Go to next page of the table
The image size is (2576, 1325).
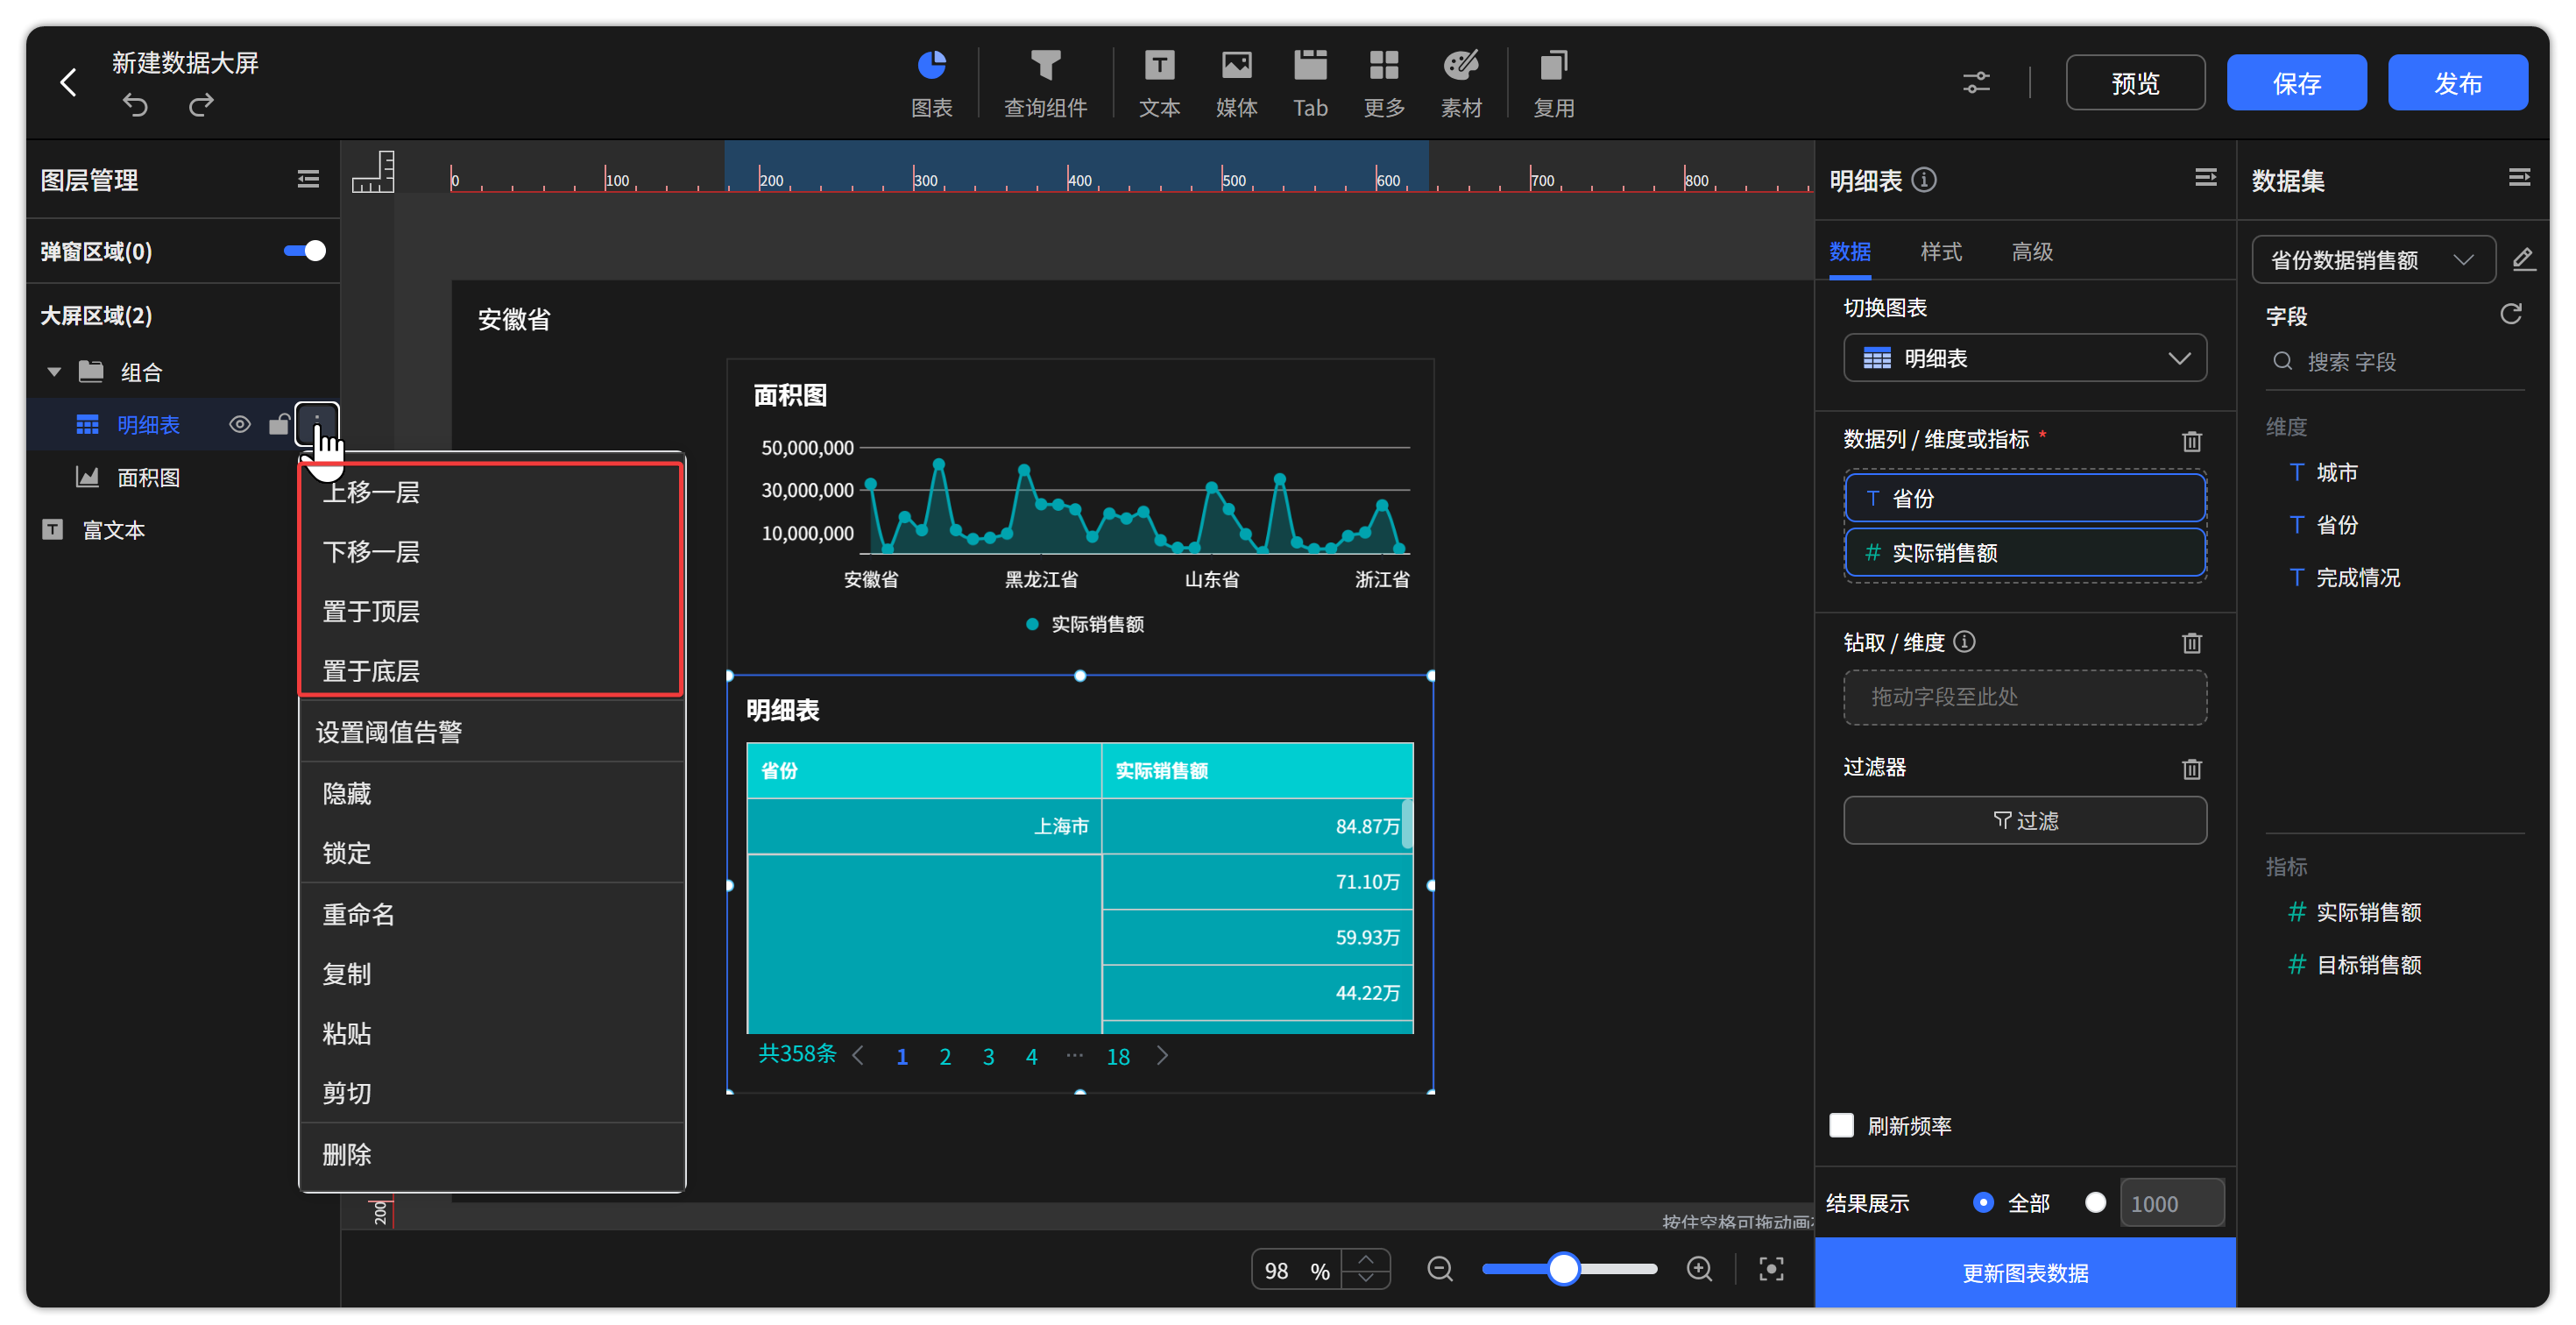click(x=1162, y=1055)
